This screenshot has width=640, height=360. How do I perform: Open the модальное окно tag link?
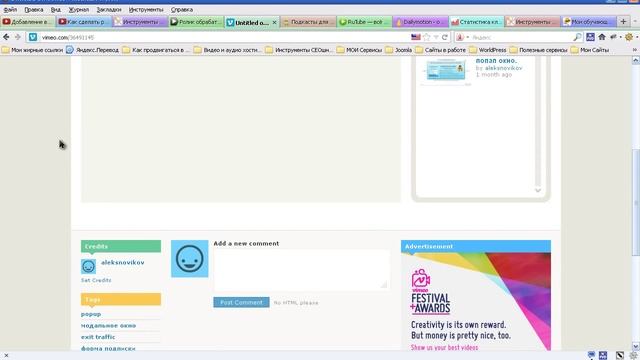pos(109,325)
